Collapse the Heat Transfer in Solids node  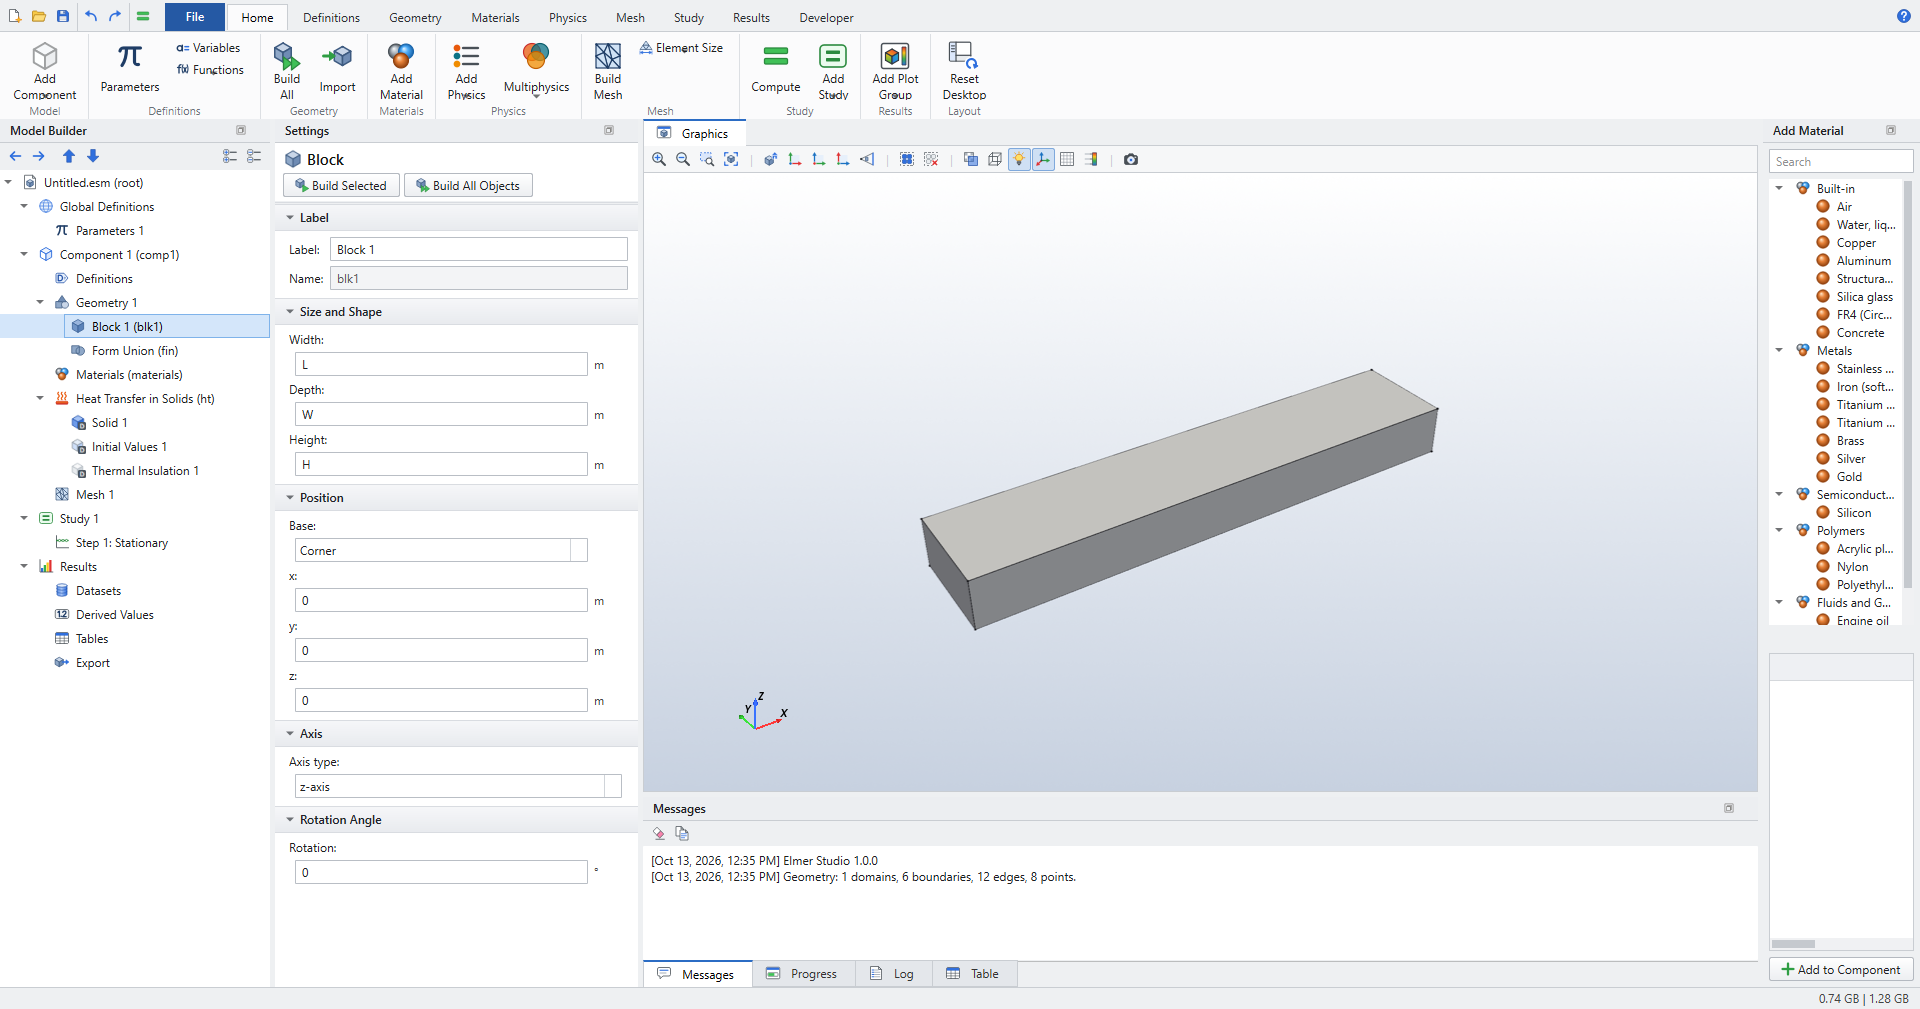click(40, 399)
